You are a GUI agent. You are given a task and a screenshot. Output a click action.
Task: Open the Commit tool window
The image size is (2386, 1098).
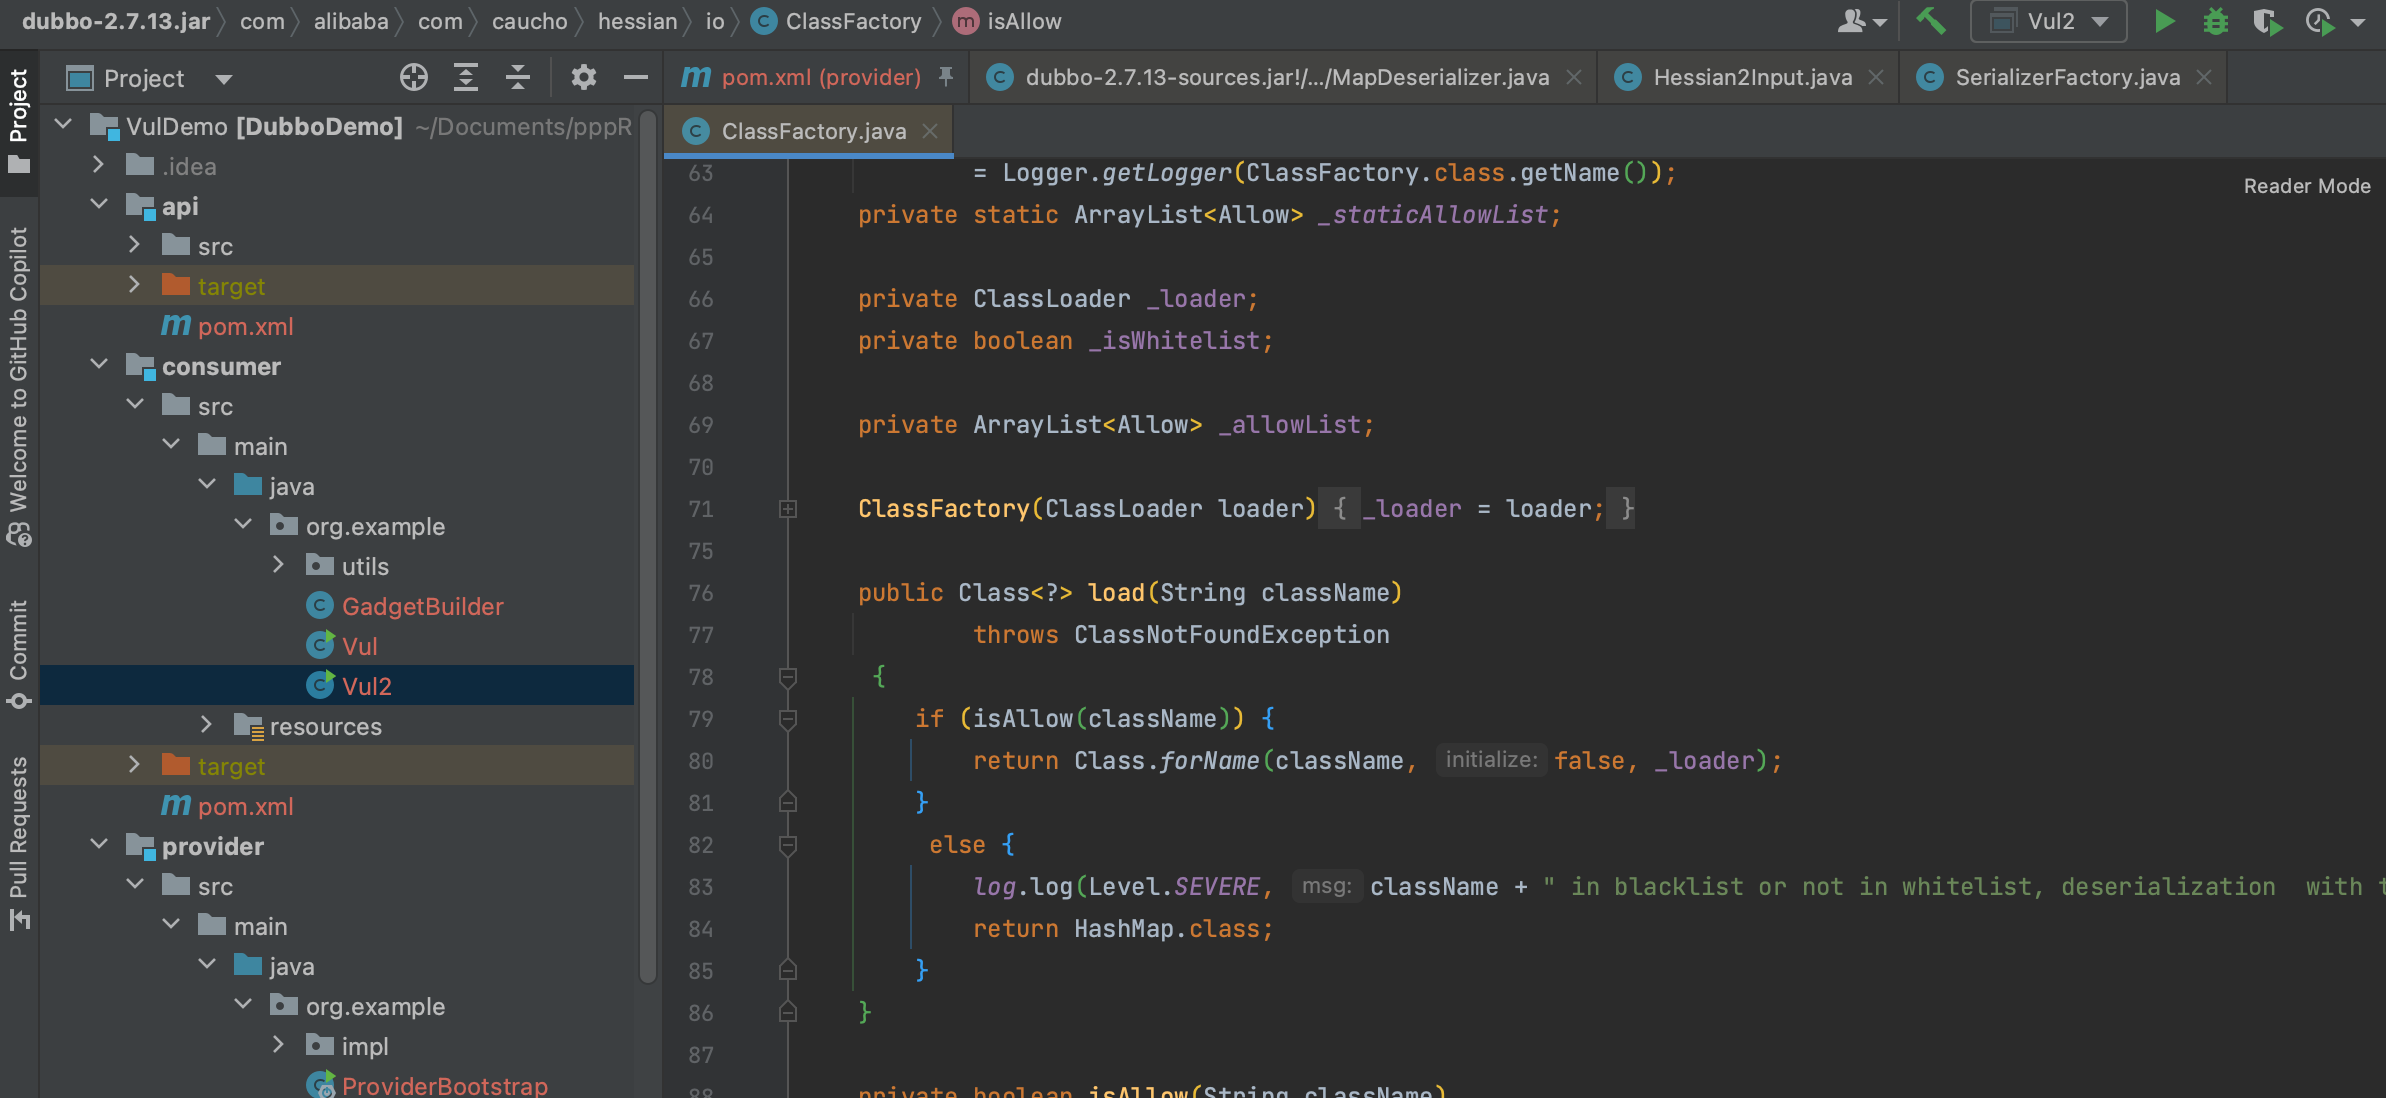[x=19, y=654]
